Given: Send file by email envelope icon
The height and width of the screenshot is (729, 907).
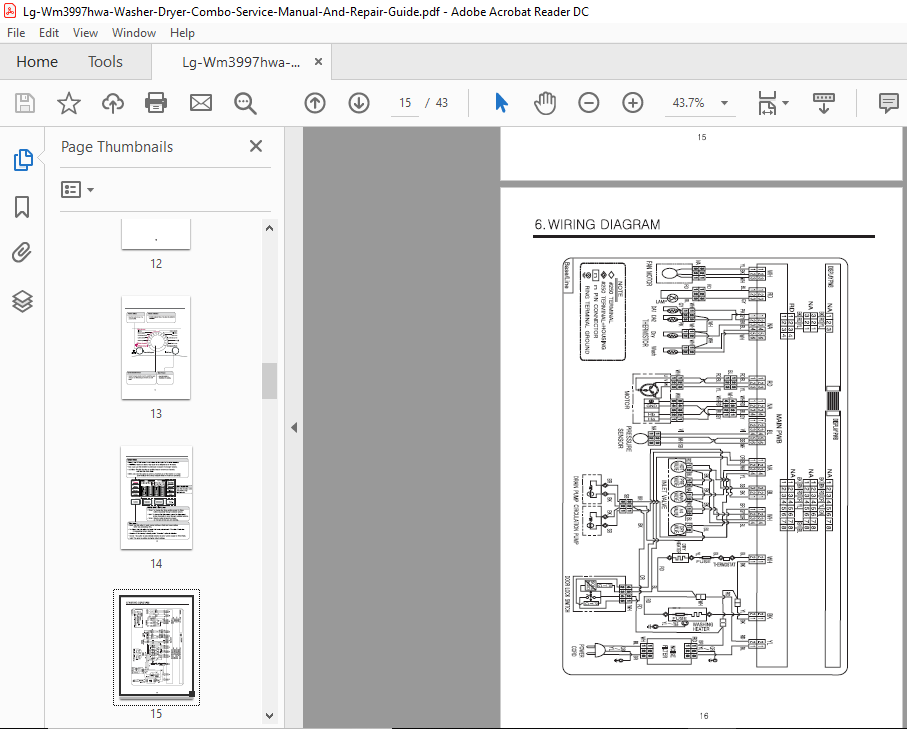Looking at the screenshot, I should point(201,103).
